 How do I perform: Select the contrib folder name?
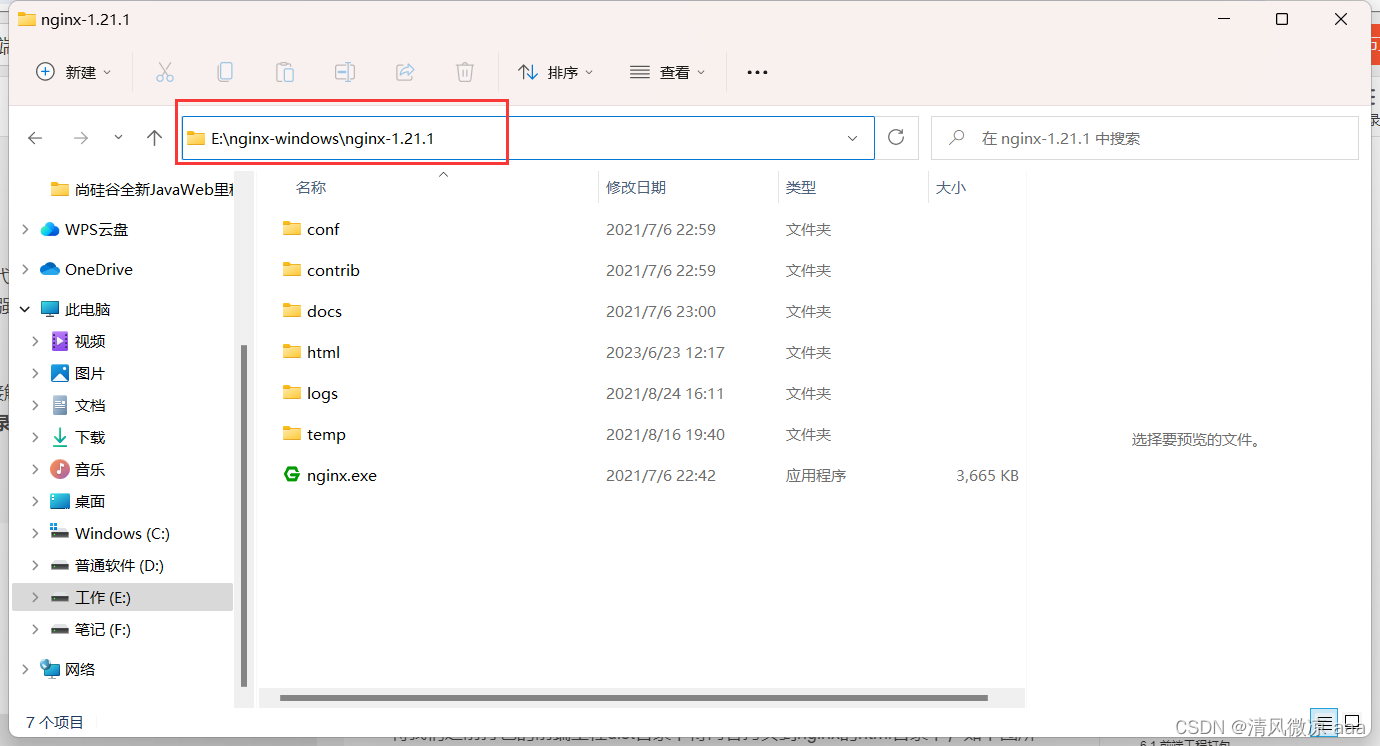pos(333,270)
